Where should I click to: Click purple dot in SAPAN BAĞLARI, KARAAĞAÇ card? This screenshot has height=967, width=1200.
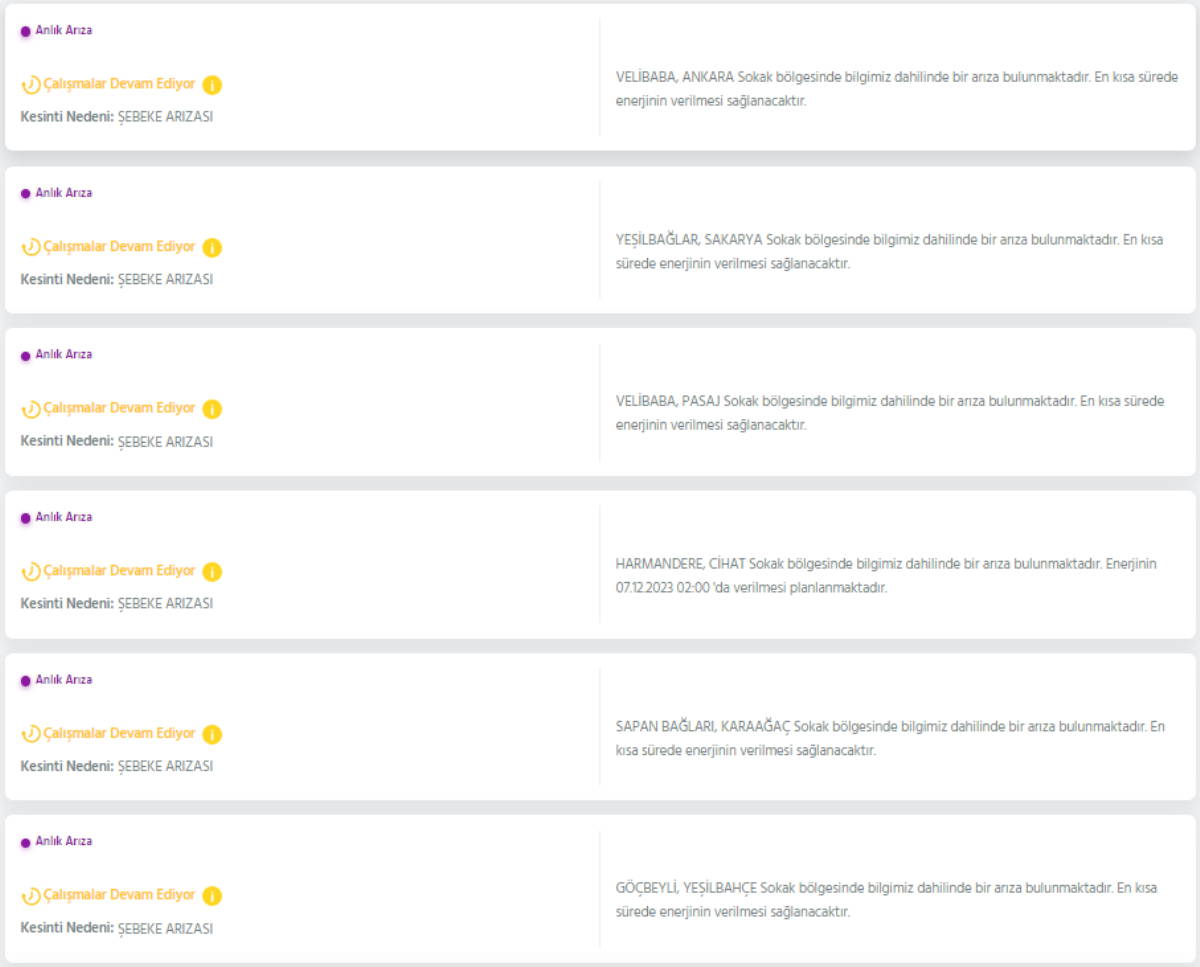tap(26, 681)
